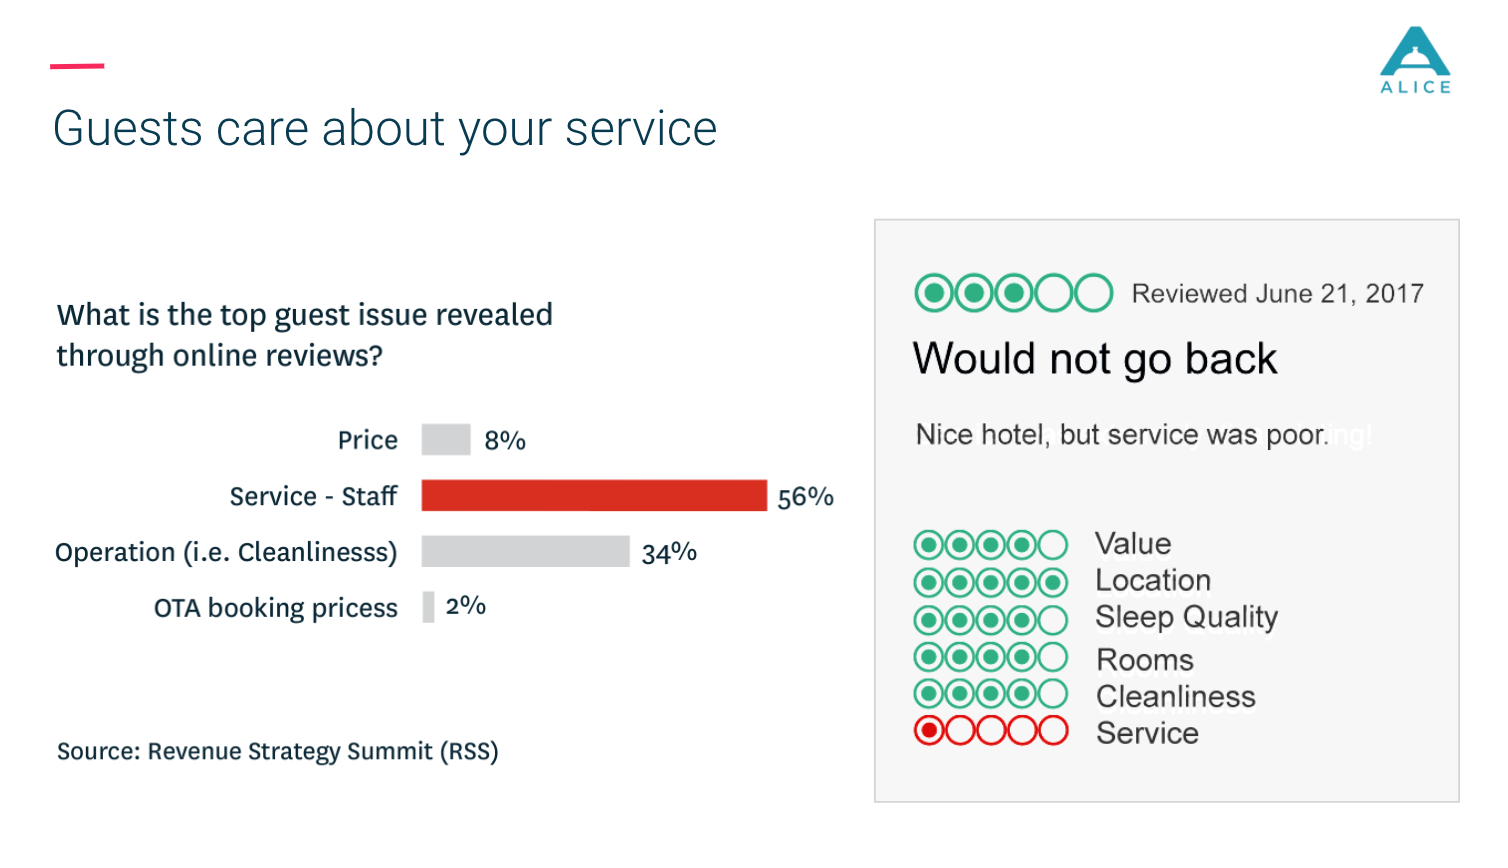Image resolution: width=1508 pixels, height=868 pixels.
Task: Click the "Would not go back" review title
Action: pos(1095,359)
